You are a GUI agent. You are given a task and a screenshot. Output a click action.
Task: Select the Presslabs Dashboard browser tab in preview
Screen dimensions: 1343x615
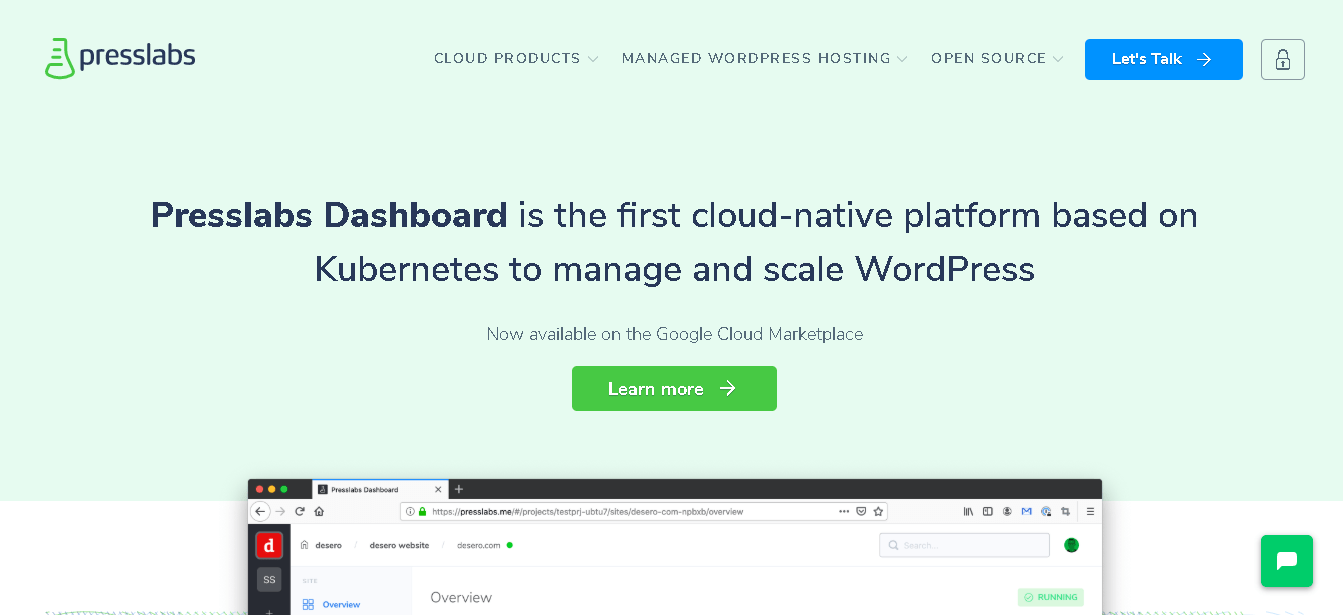pos(380,489)
